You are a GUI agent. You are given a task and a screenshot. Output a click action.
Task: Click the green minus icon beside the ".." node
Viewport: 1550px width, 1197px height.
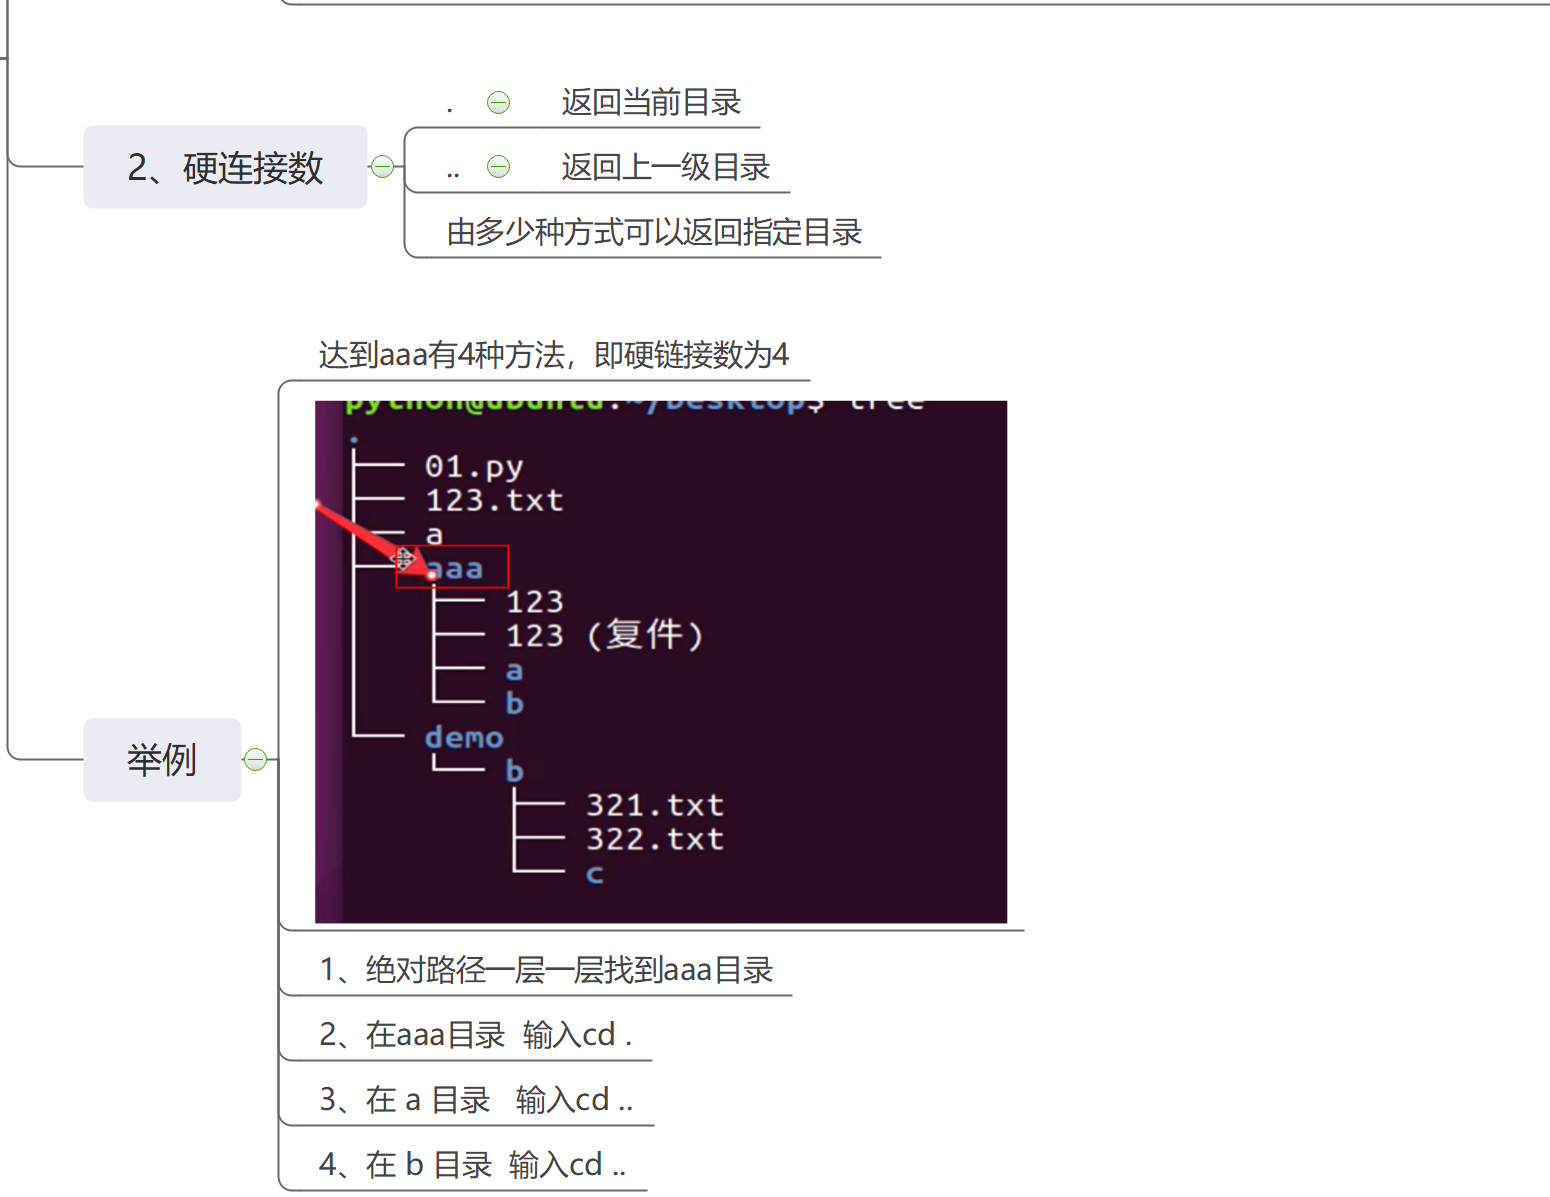coord(499,165)
